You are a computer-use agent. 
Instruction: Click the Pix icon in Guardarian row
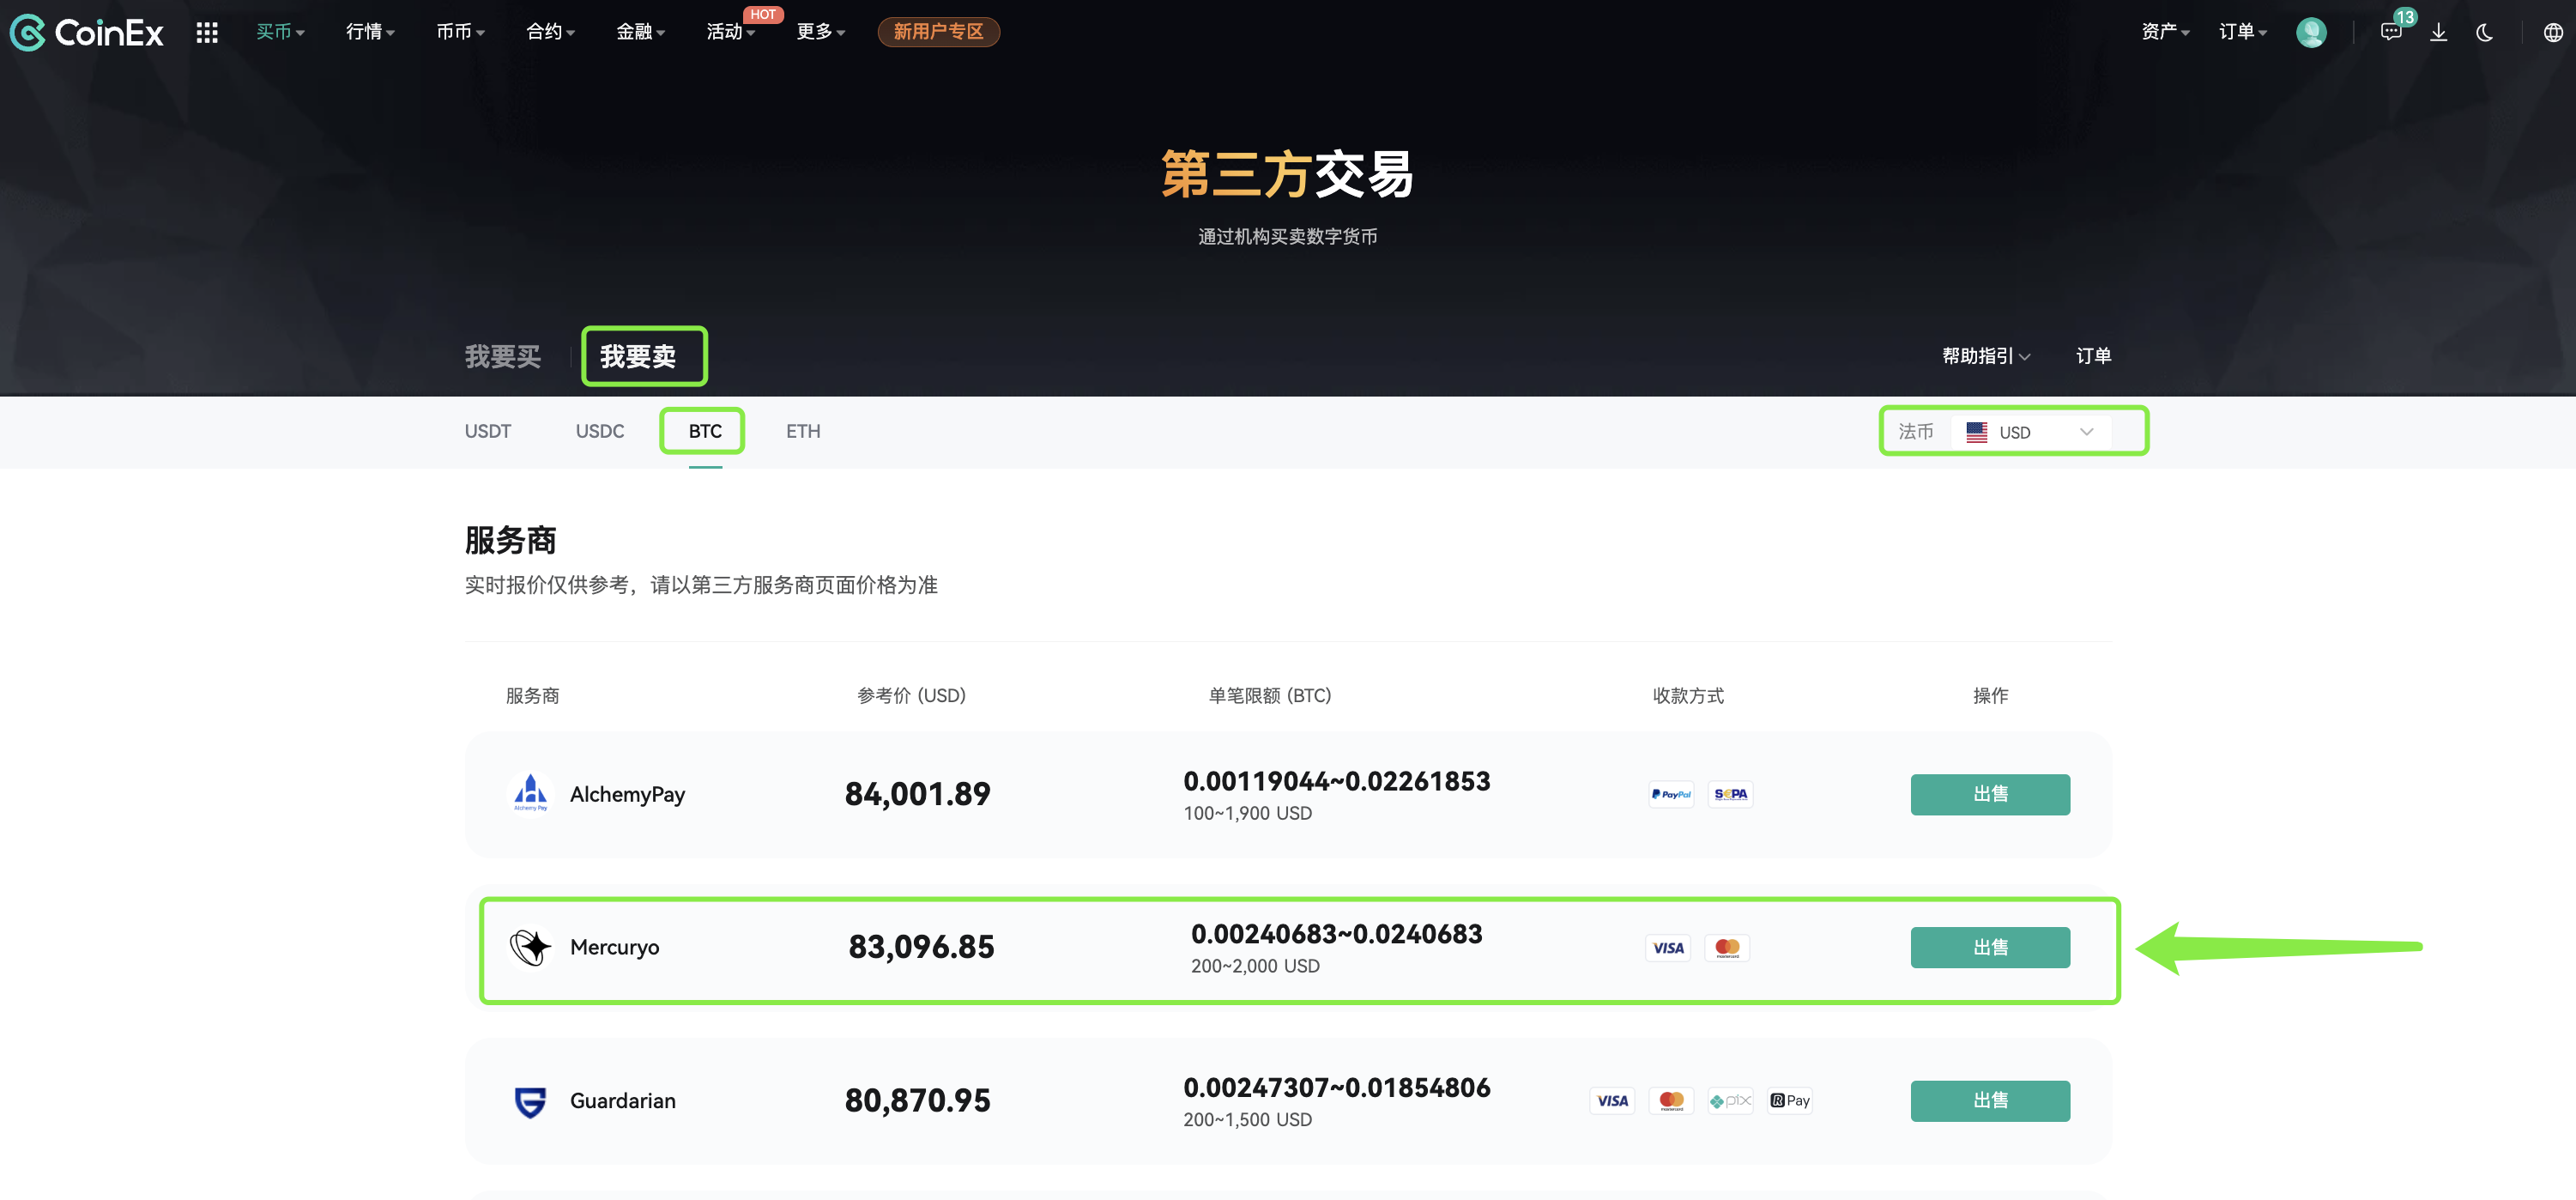click(x=1730, y=1101)
